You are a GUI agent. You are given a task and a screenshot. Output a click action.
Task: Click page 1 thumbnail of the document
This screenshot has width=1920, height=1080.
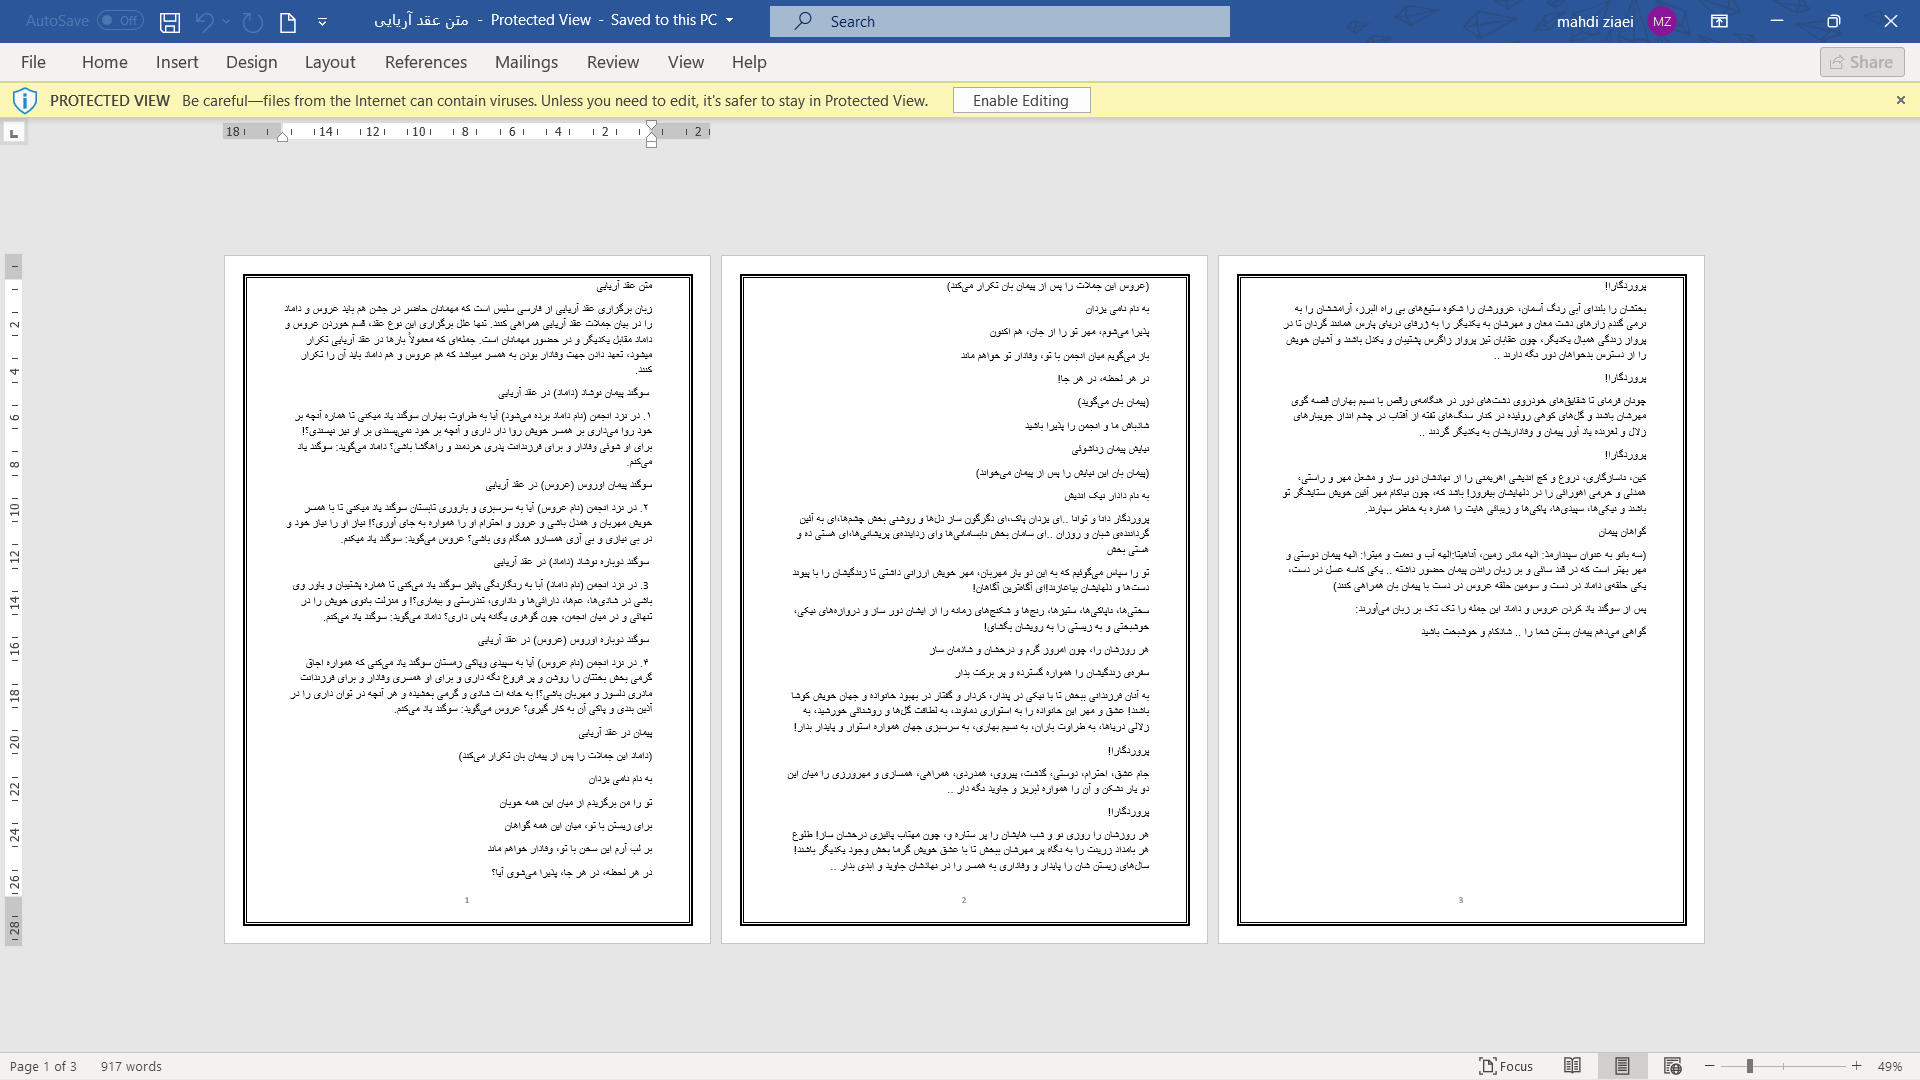pos(467,599)
